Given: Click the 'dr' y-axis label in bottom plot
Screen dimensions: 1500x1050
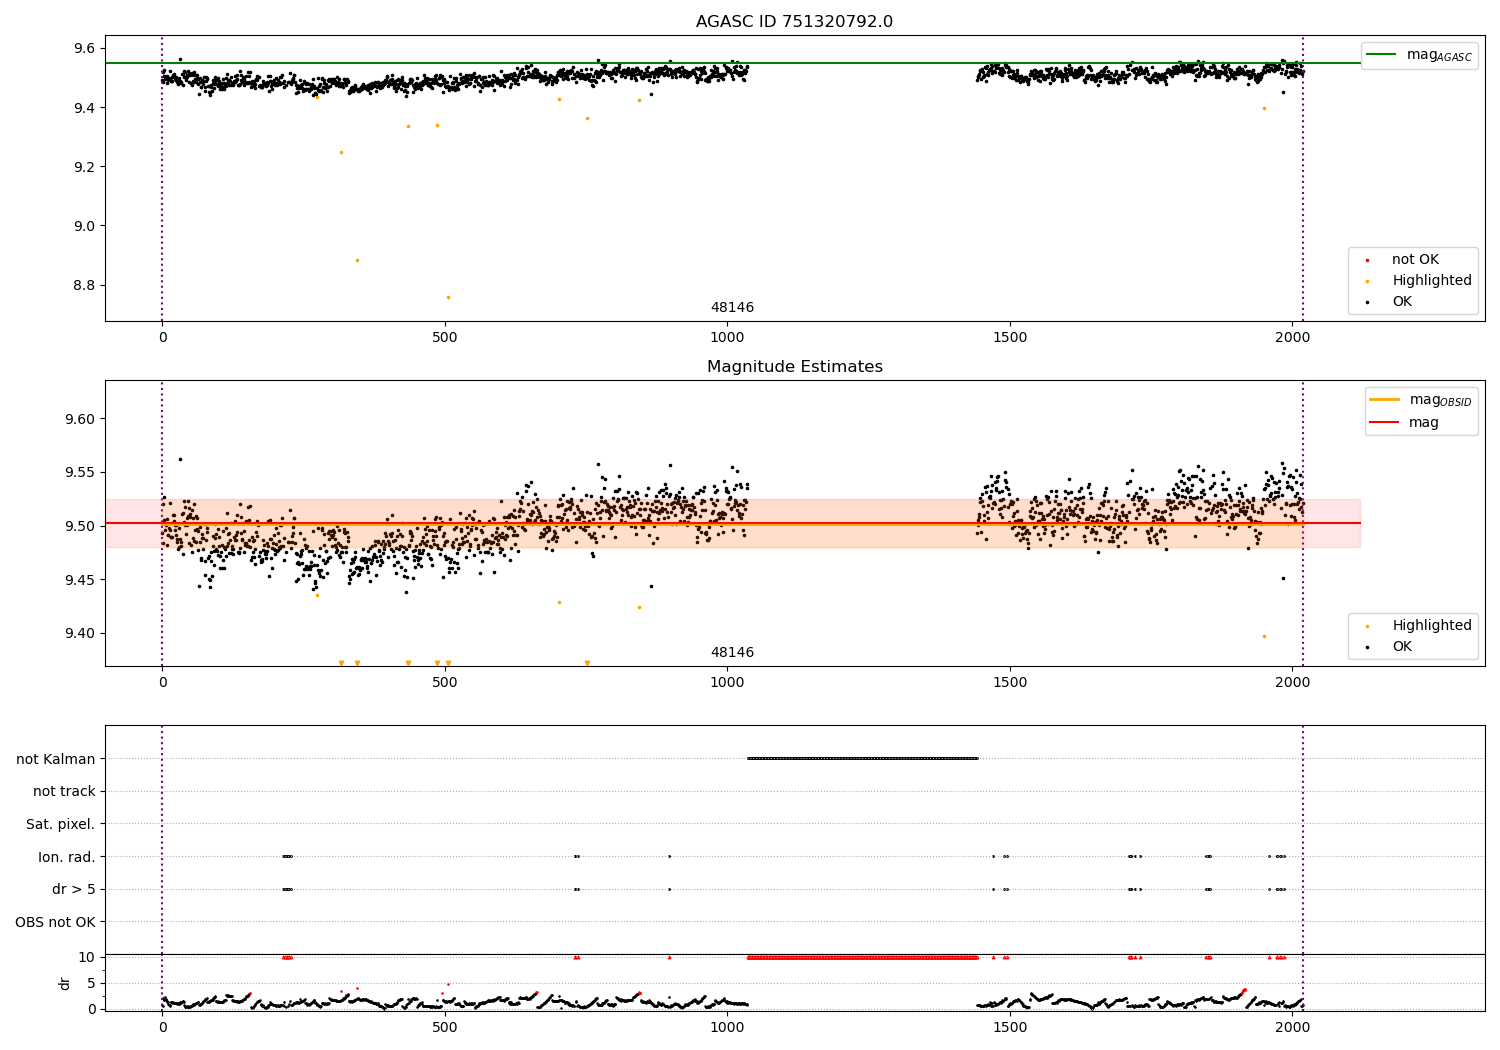Looking at the screenshot, I should pyautogui.click(x=65, y=983).
